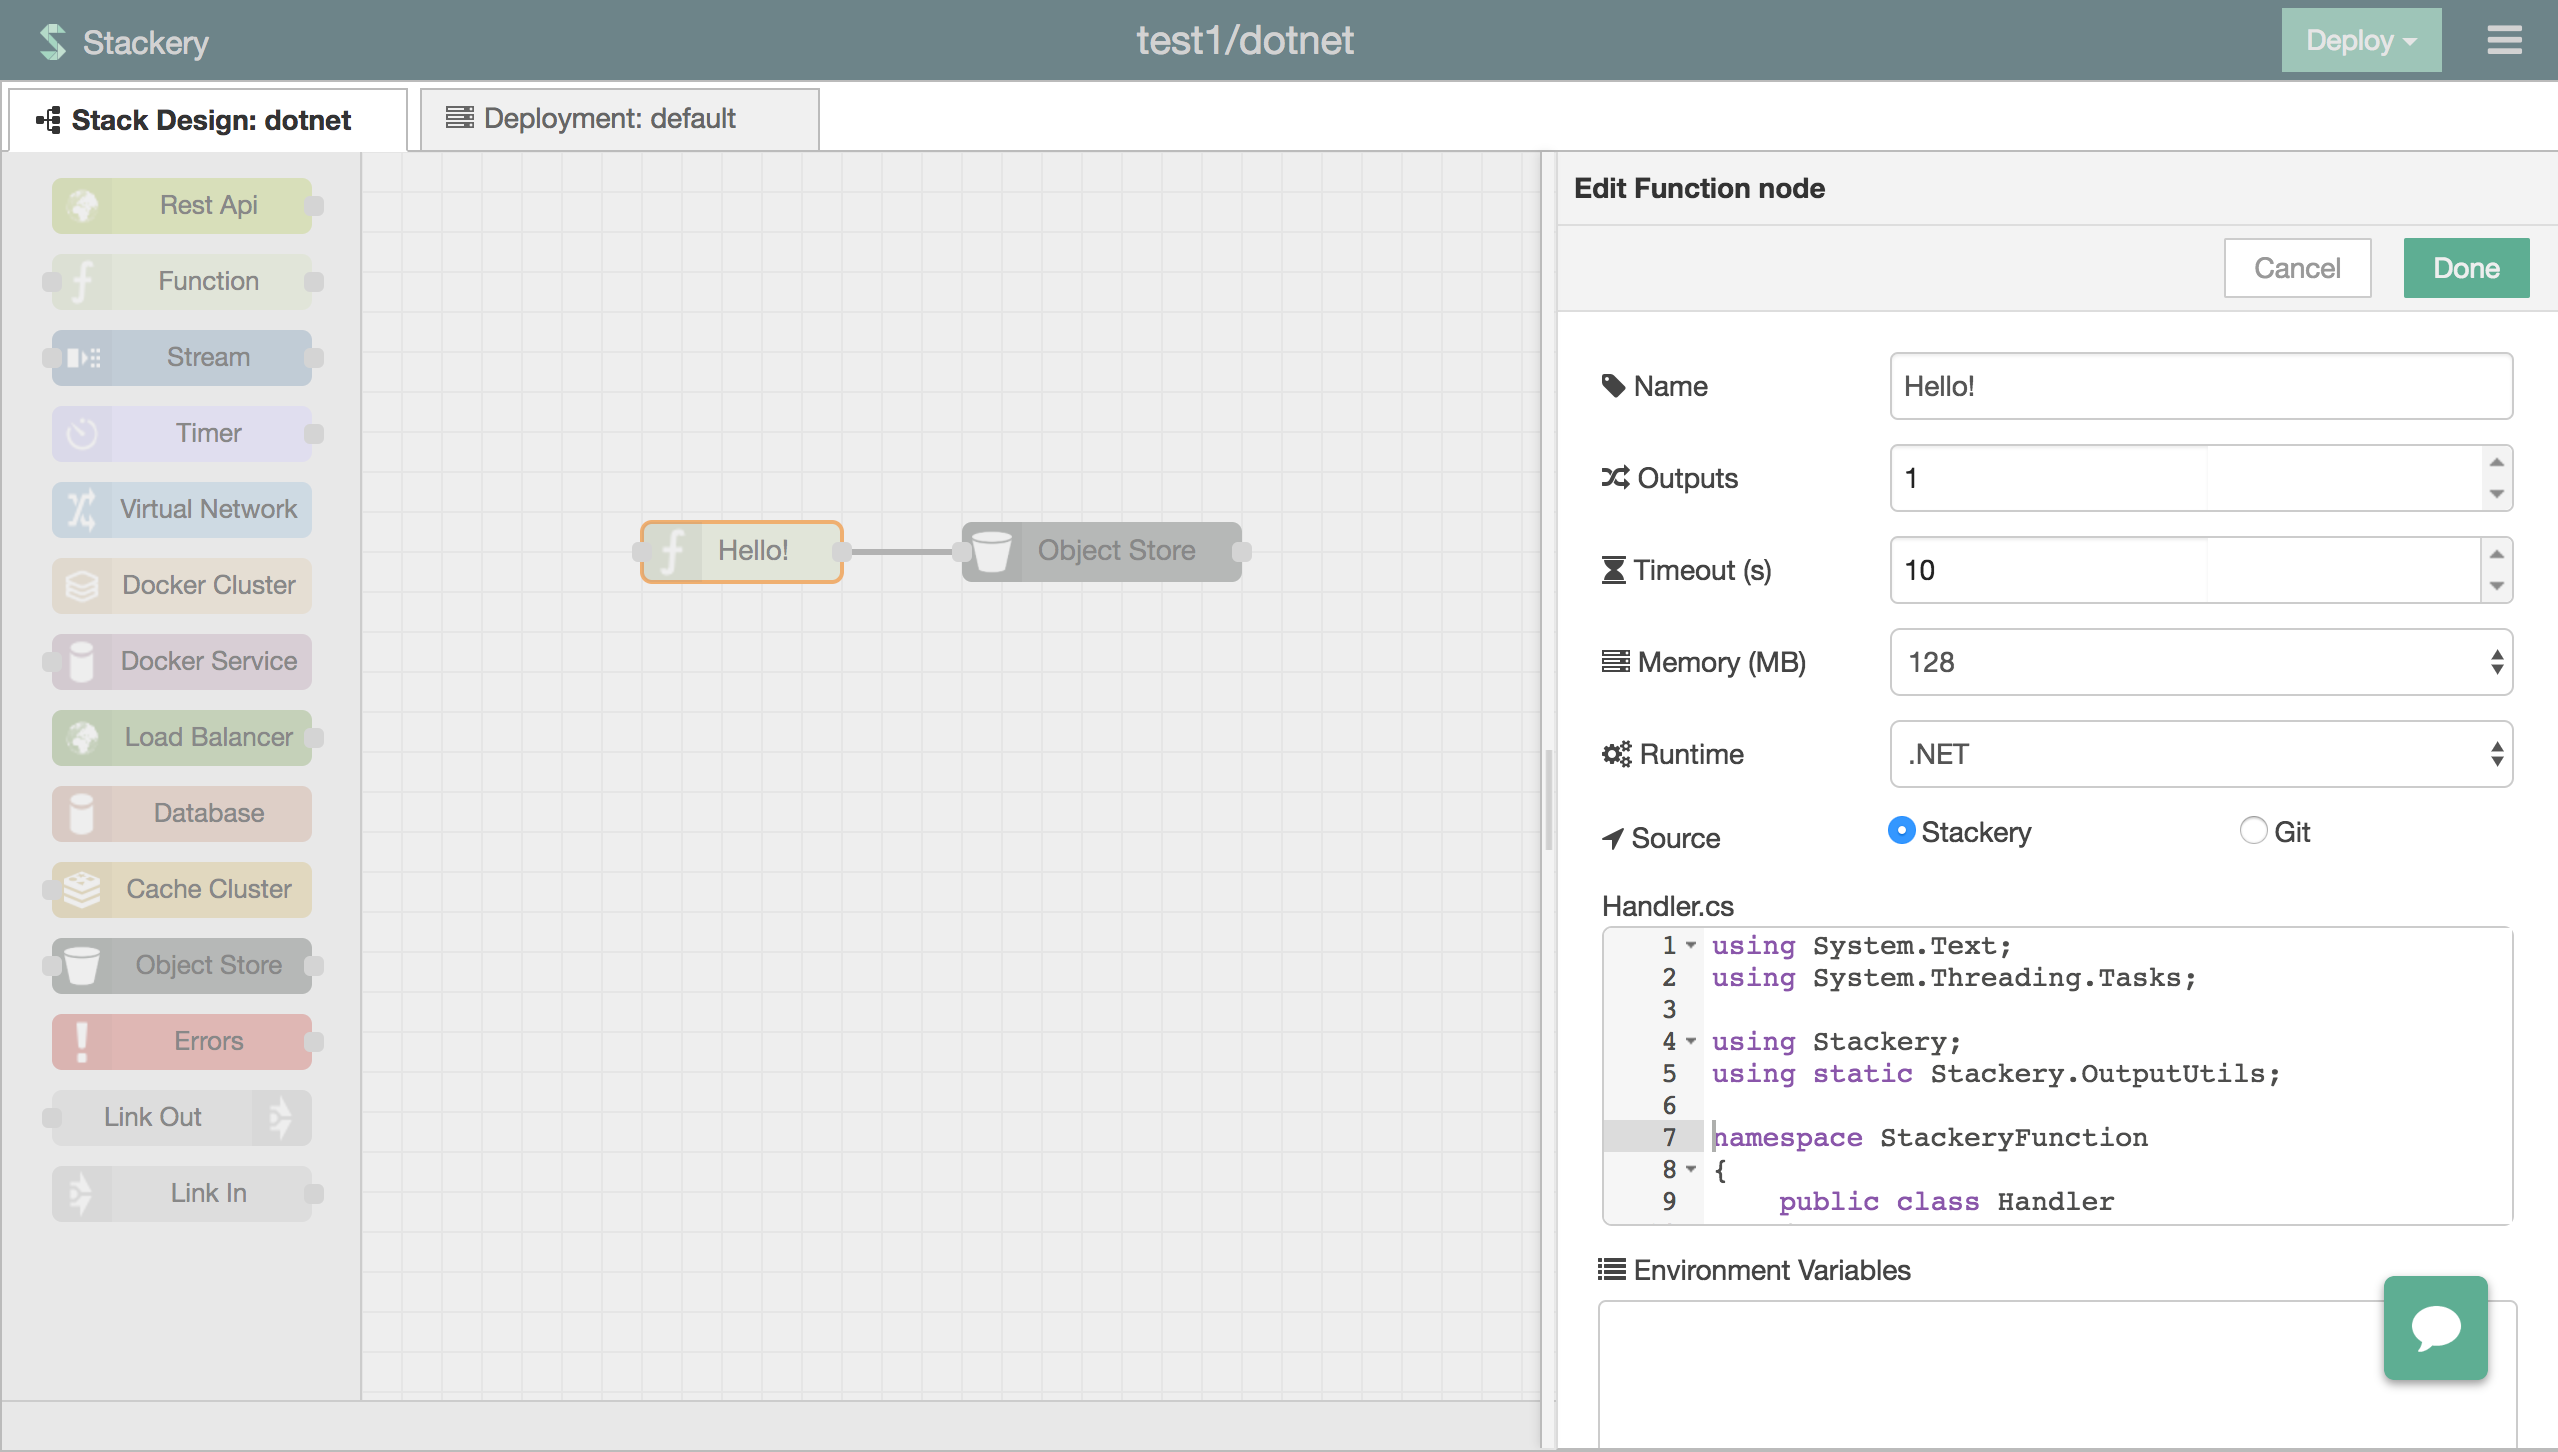Click the 'public class Handler' code line

tap(1946, 1201)
